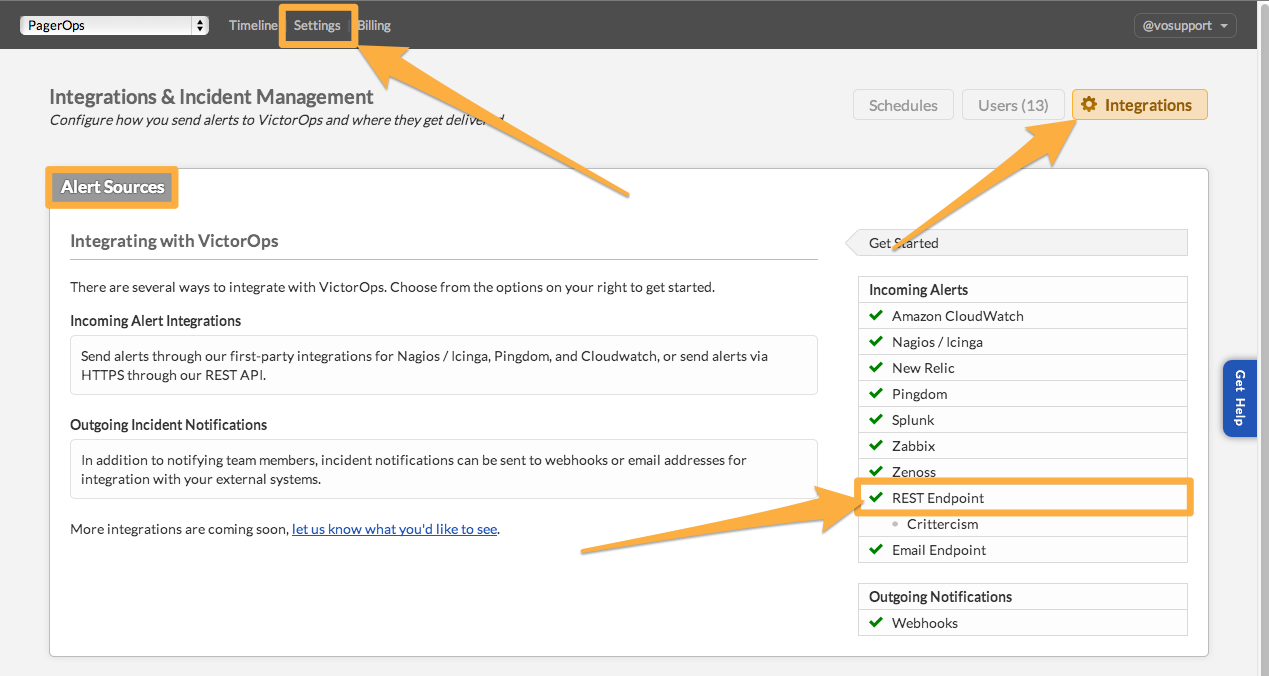Click the incoming alert description box about Nagios and Pingdom

coord(444,365)
